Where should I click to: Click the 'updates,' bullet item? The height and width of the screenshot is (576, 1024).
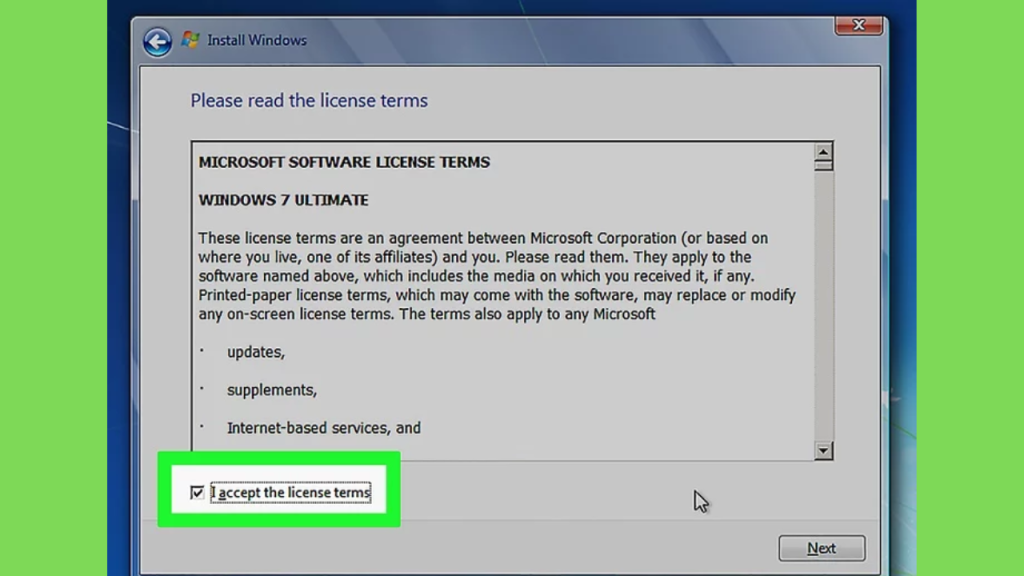(256, 352)
